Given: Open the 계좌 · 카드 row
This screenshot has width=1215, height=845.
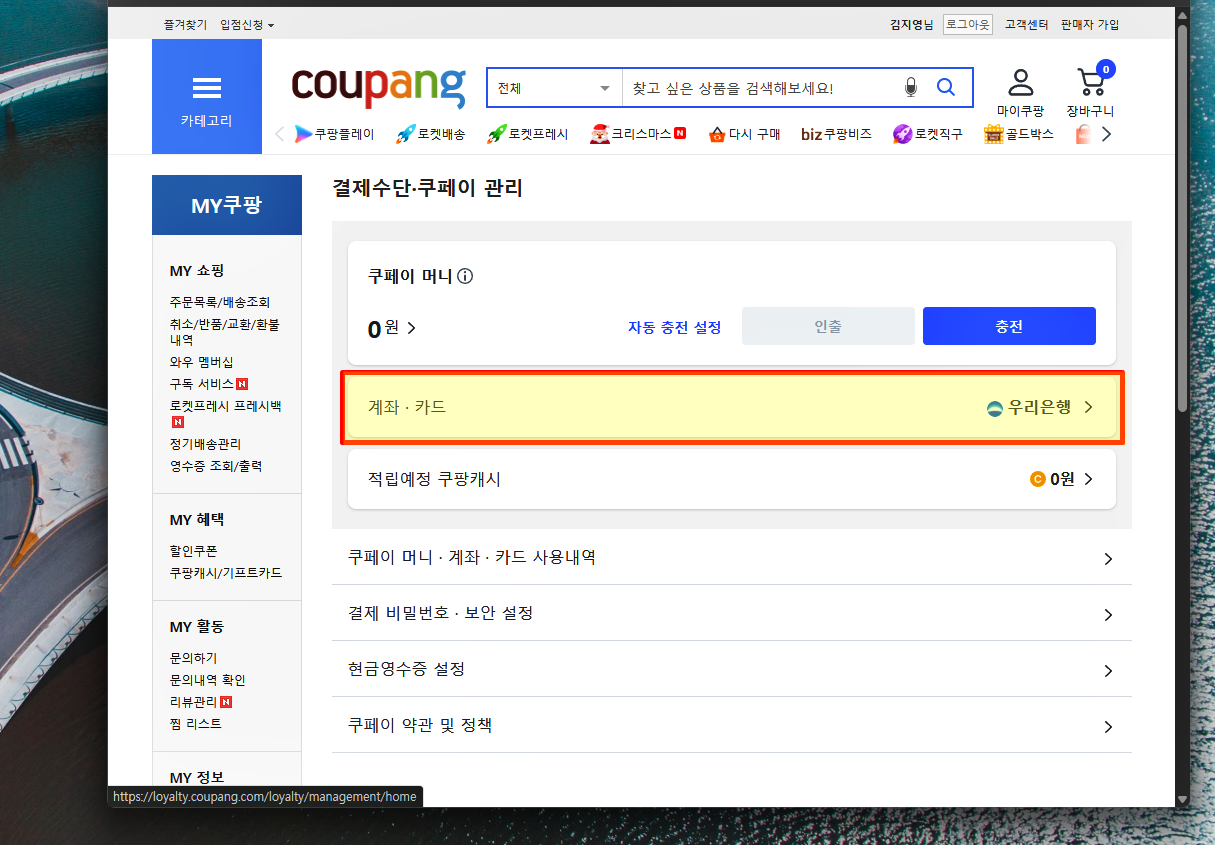Looking at the screenshot, I should coord(732,407).
